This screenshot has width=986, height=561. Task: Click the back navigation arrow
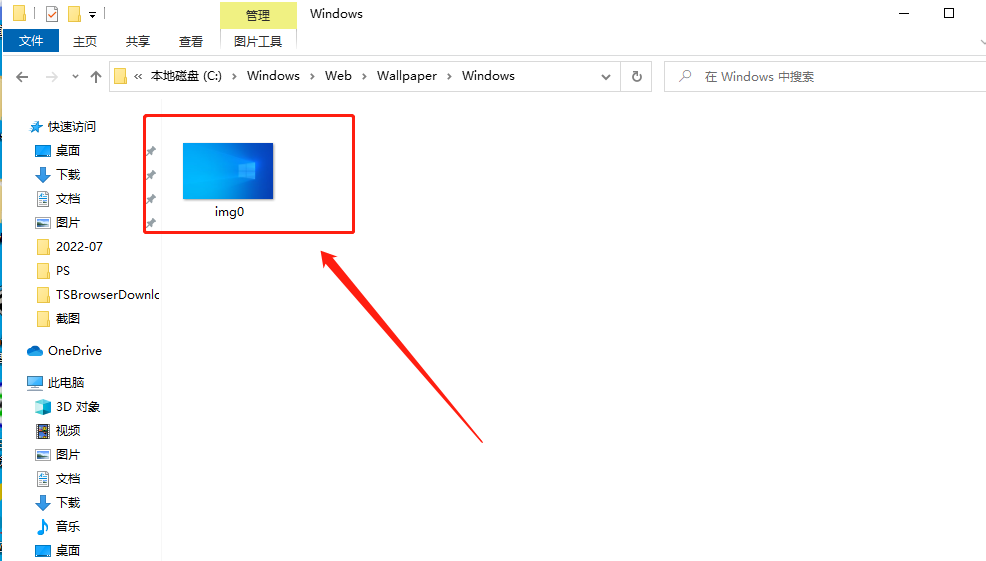point(22,76)
